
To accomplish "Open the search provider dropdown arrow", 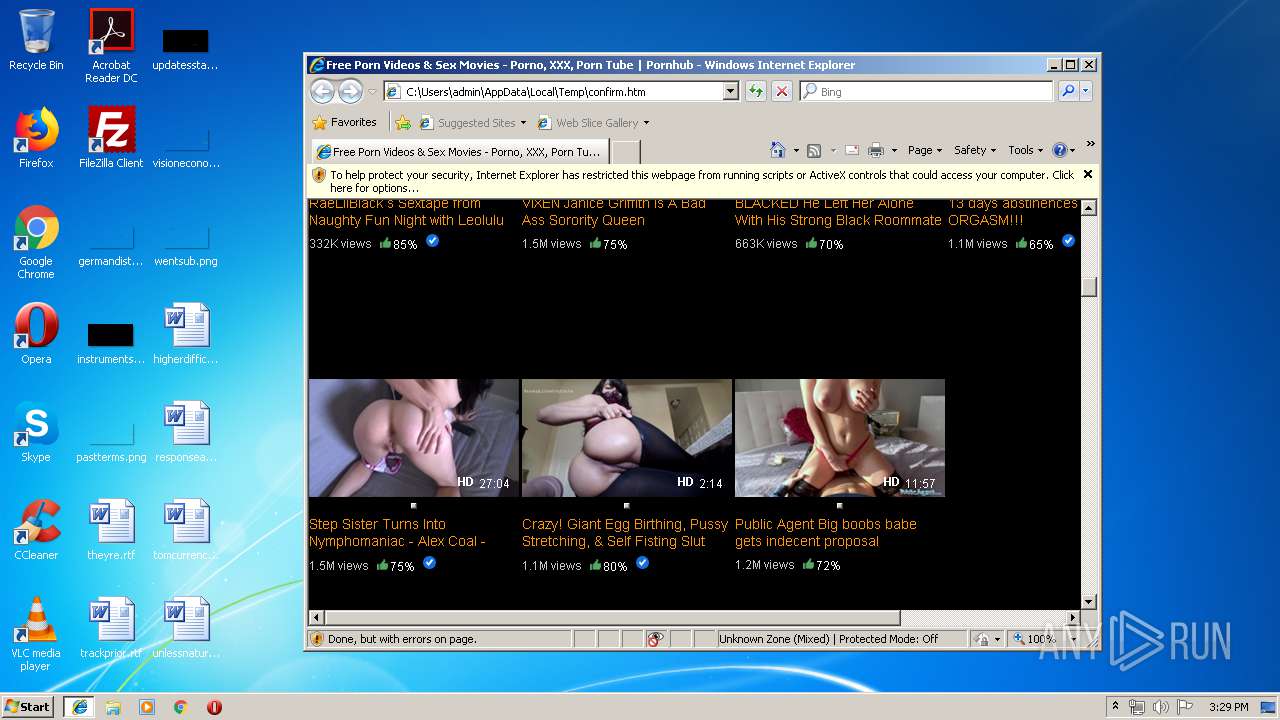I will tap(1086, 91).
